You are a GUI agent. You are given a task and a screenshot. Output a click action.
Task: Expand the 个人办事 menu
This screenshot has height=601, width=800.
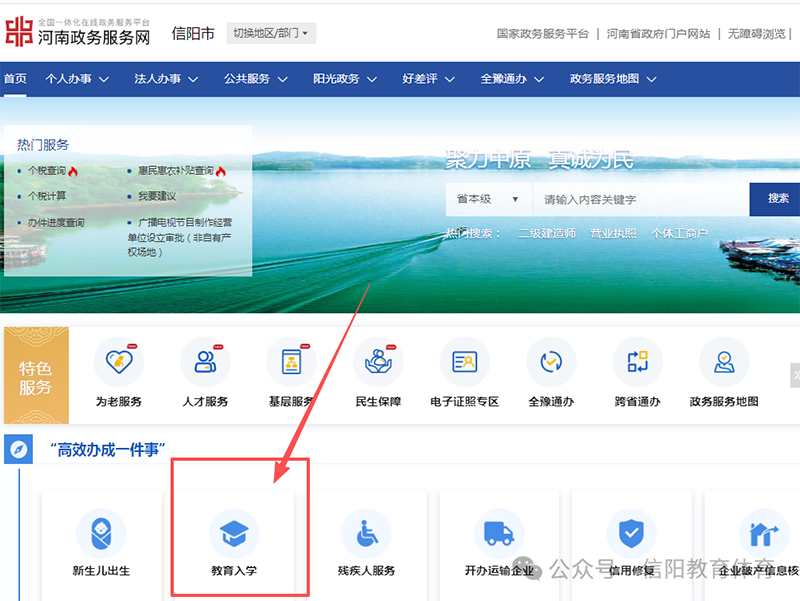[77, 79]
